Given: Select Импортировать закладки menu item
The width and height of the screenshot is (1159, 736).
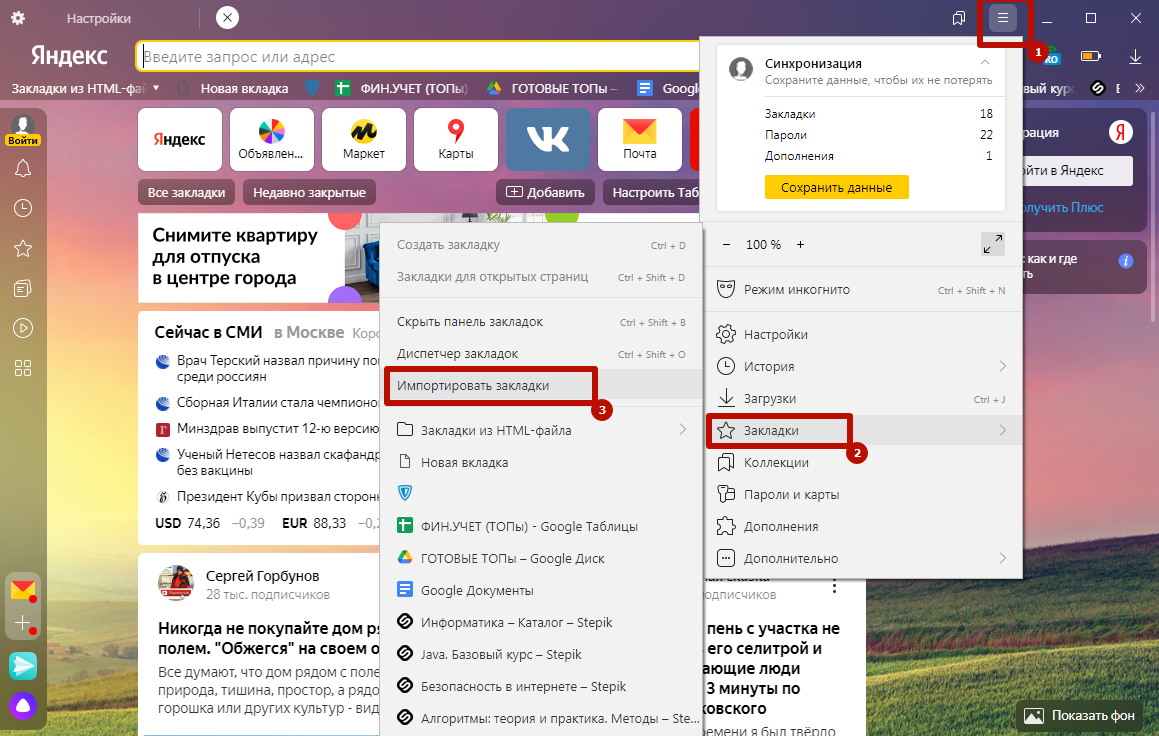Looking at the screenshot, I should (x=473, y=385).
